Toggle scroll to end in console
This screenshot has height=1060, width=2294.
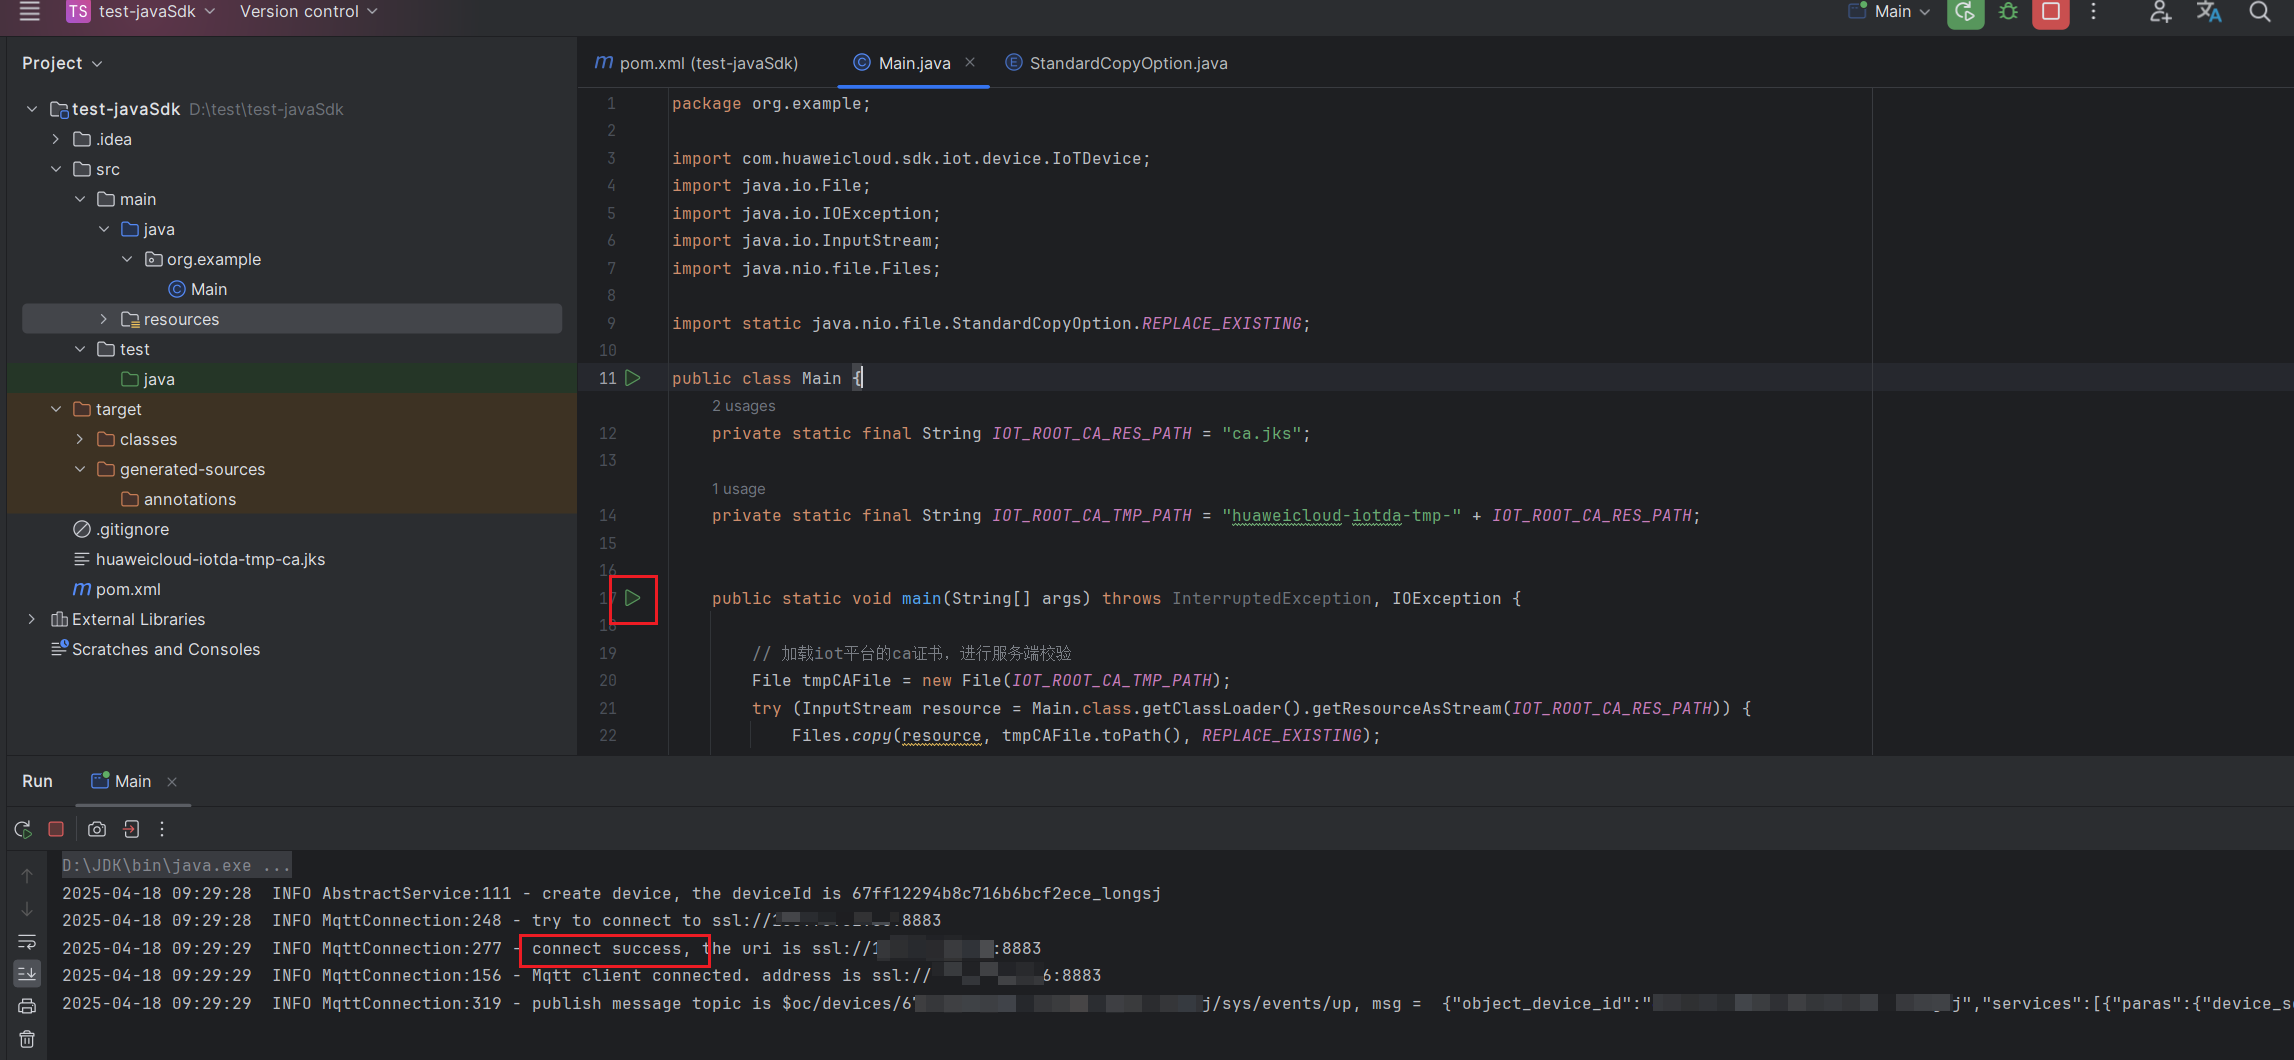(27, 973)
